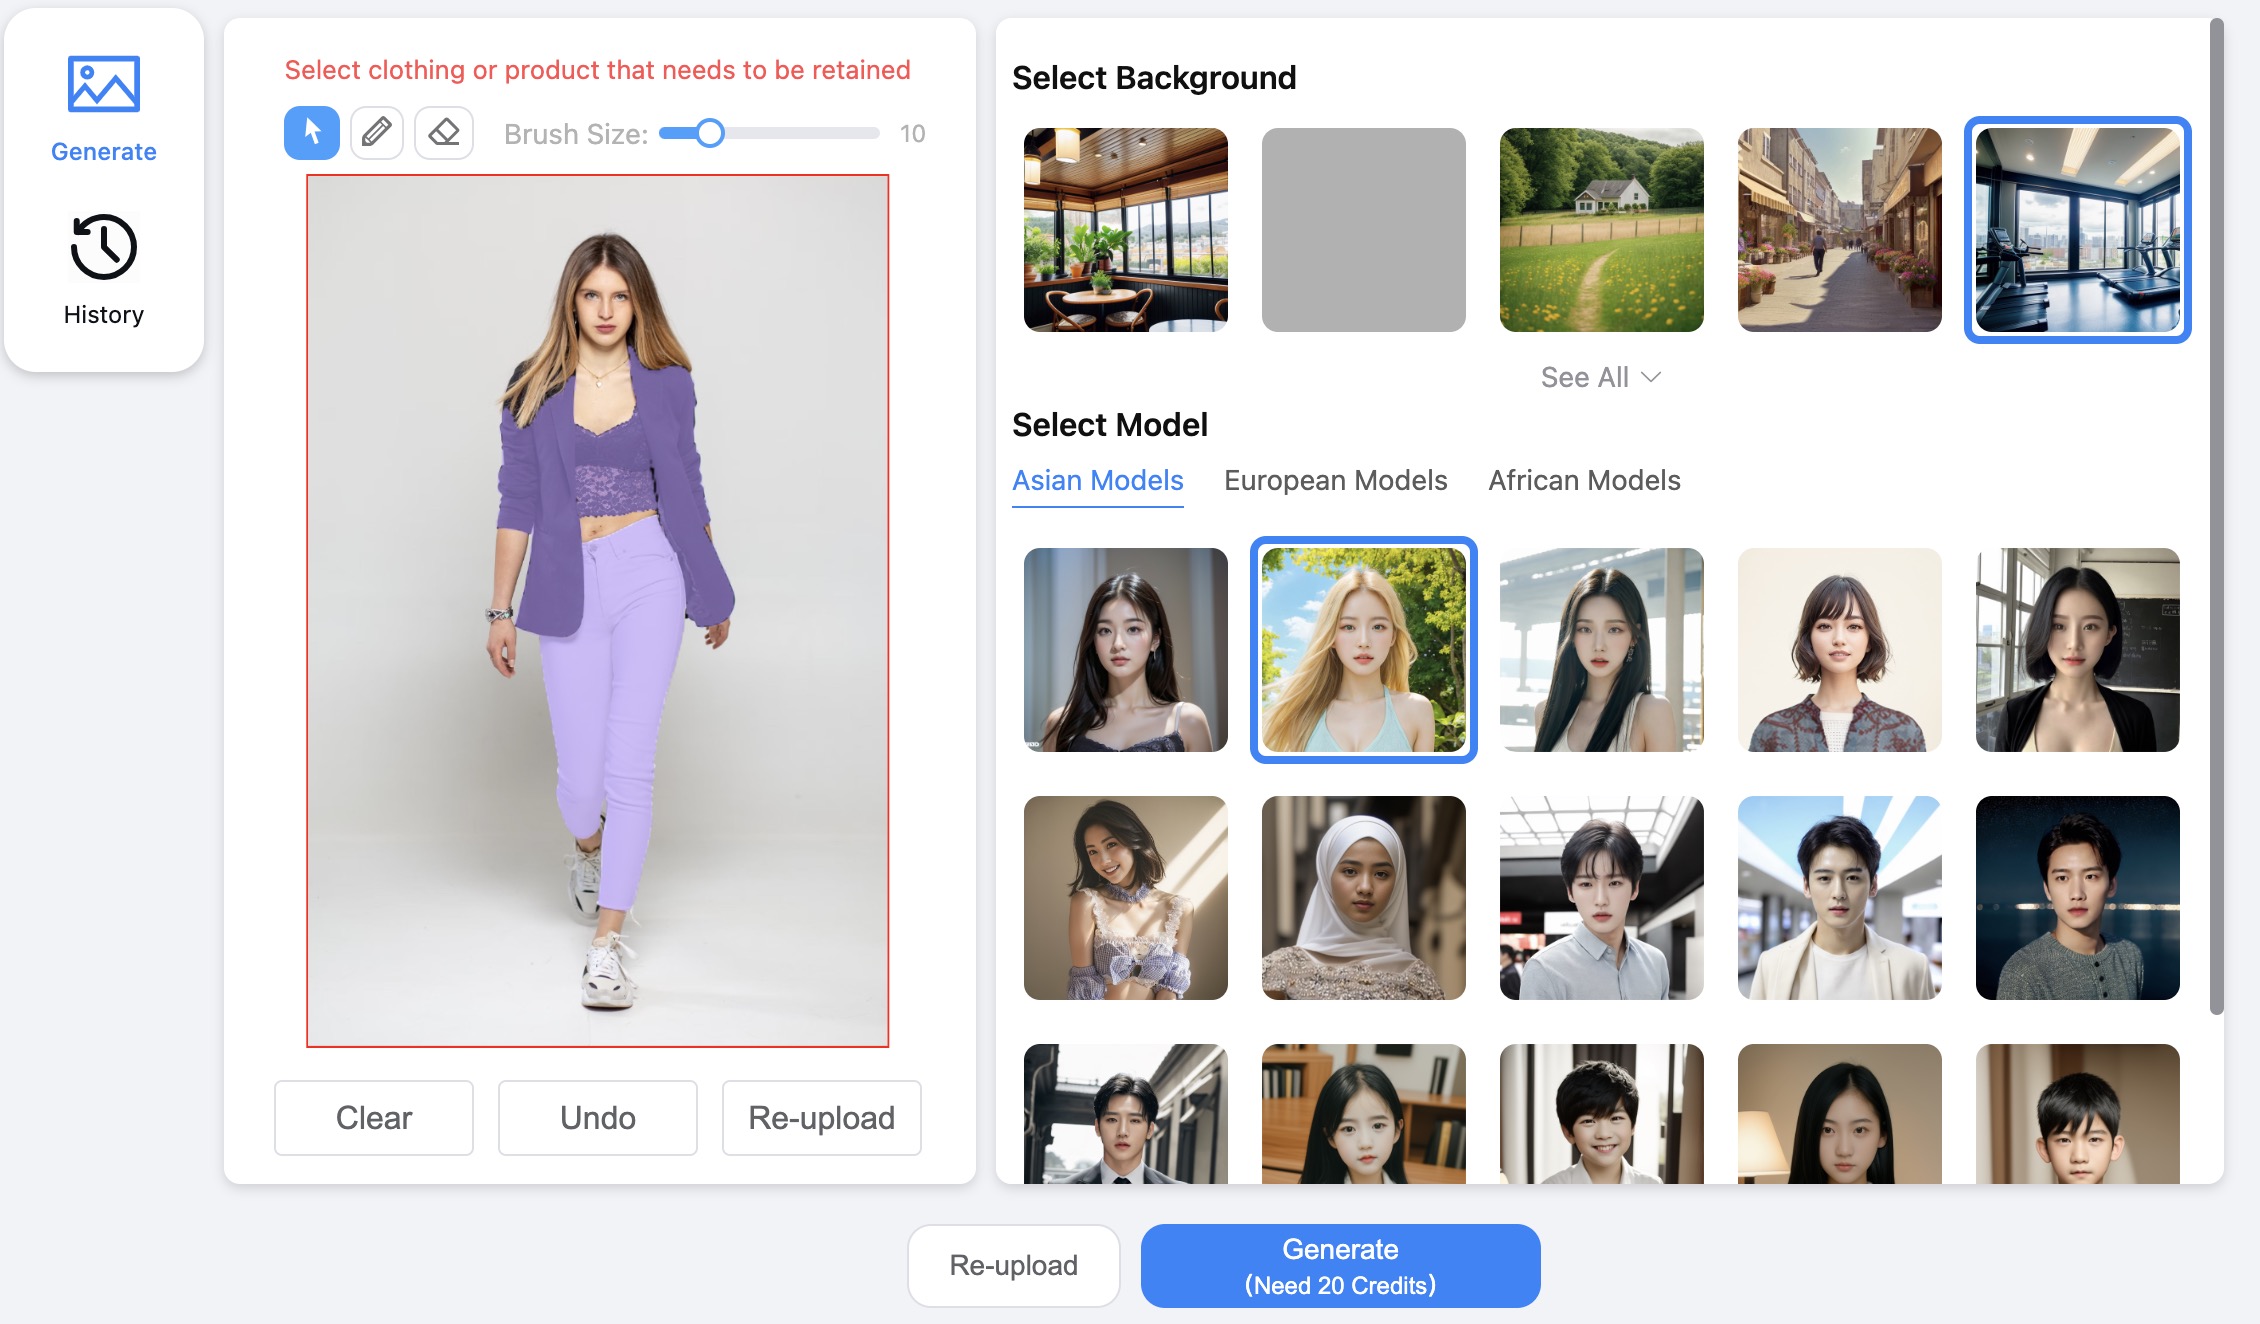Switch to Asian Models tab

[x=1098, y=481]
